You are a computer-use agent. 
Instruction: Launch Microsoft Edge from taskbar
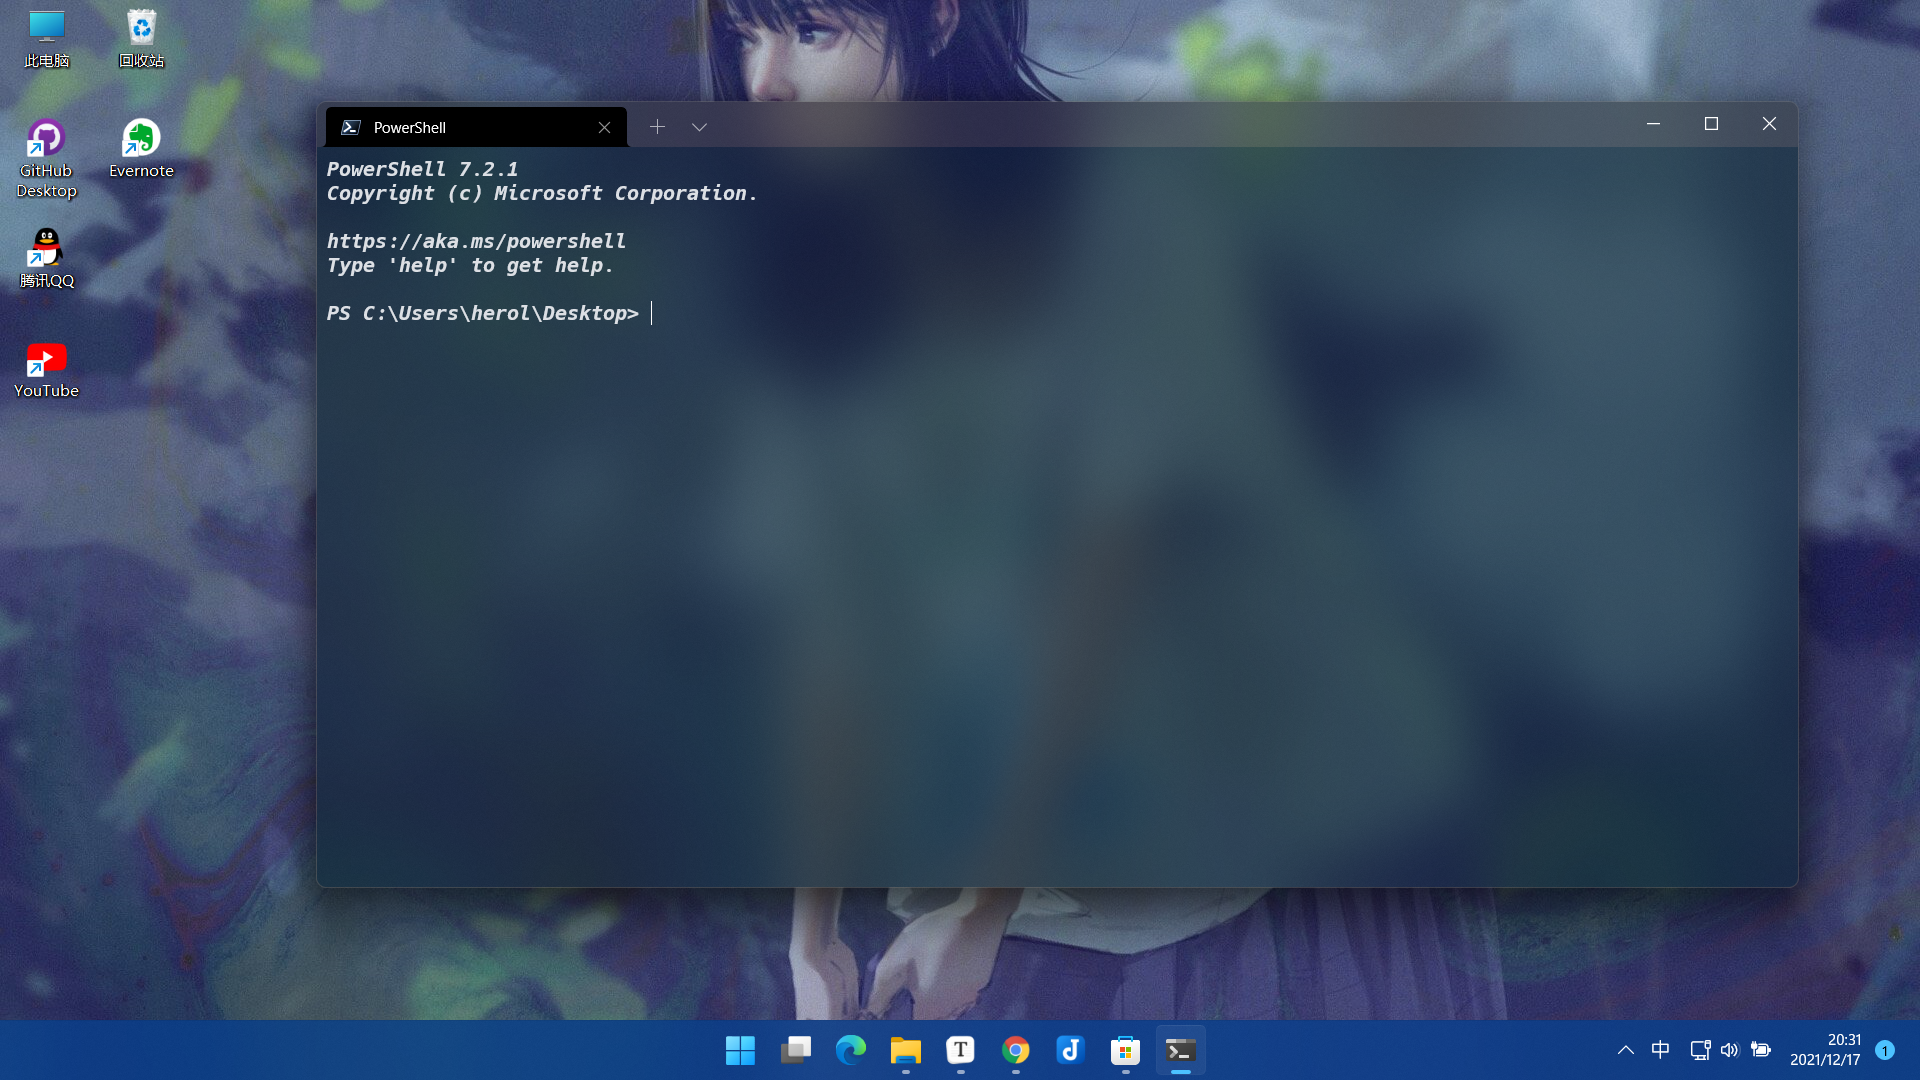coord(850,1050)
